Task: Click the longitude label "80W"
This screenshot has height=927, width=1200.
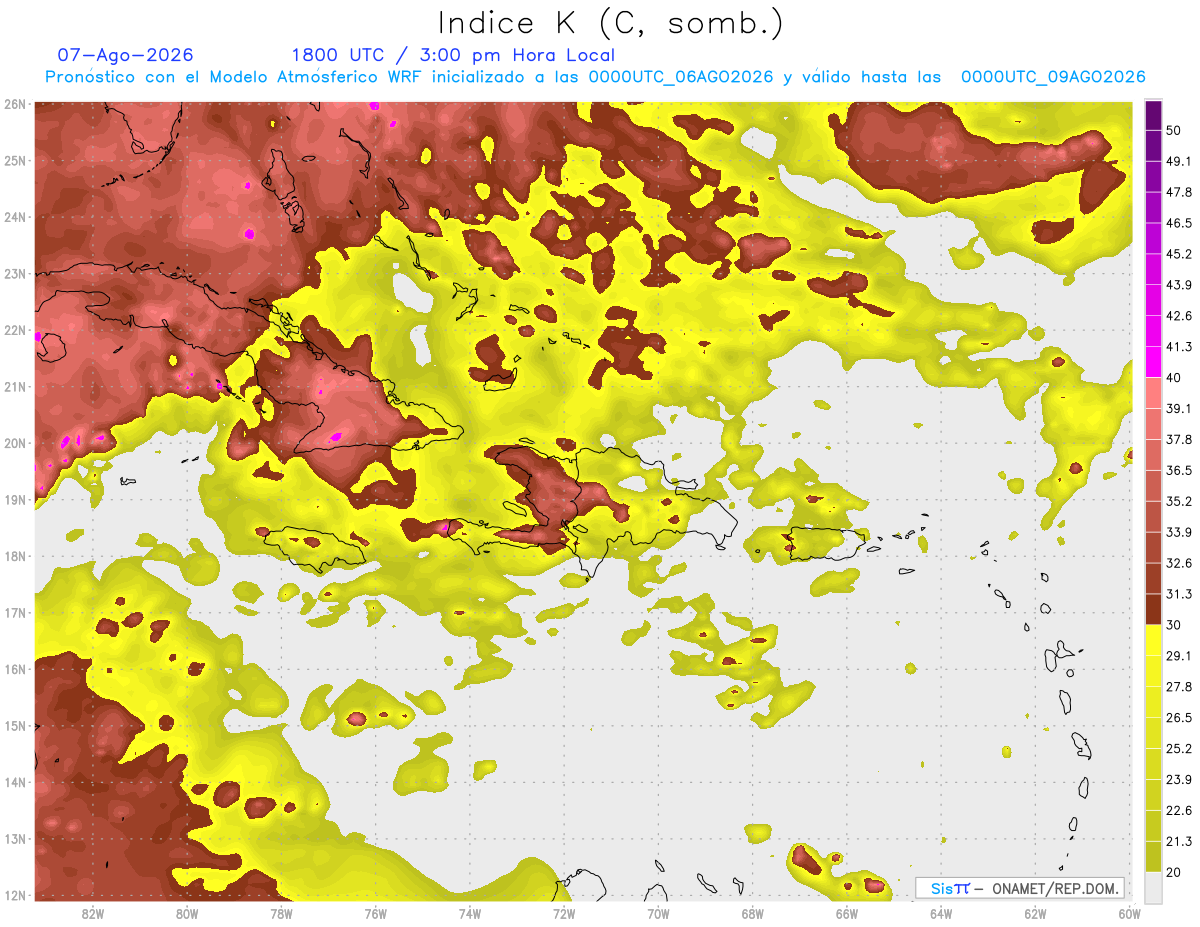Action: tap(187, 913)
